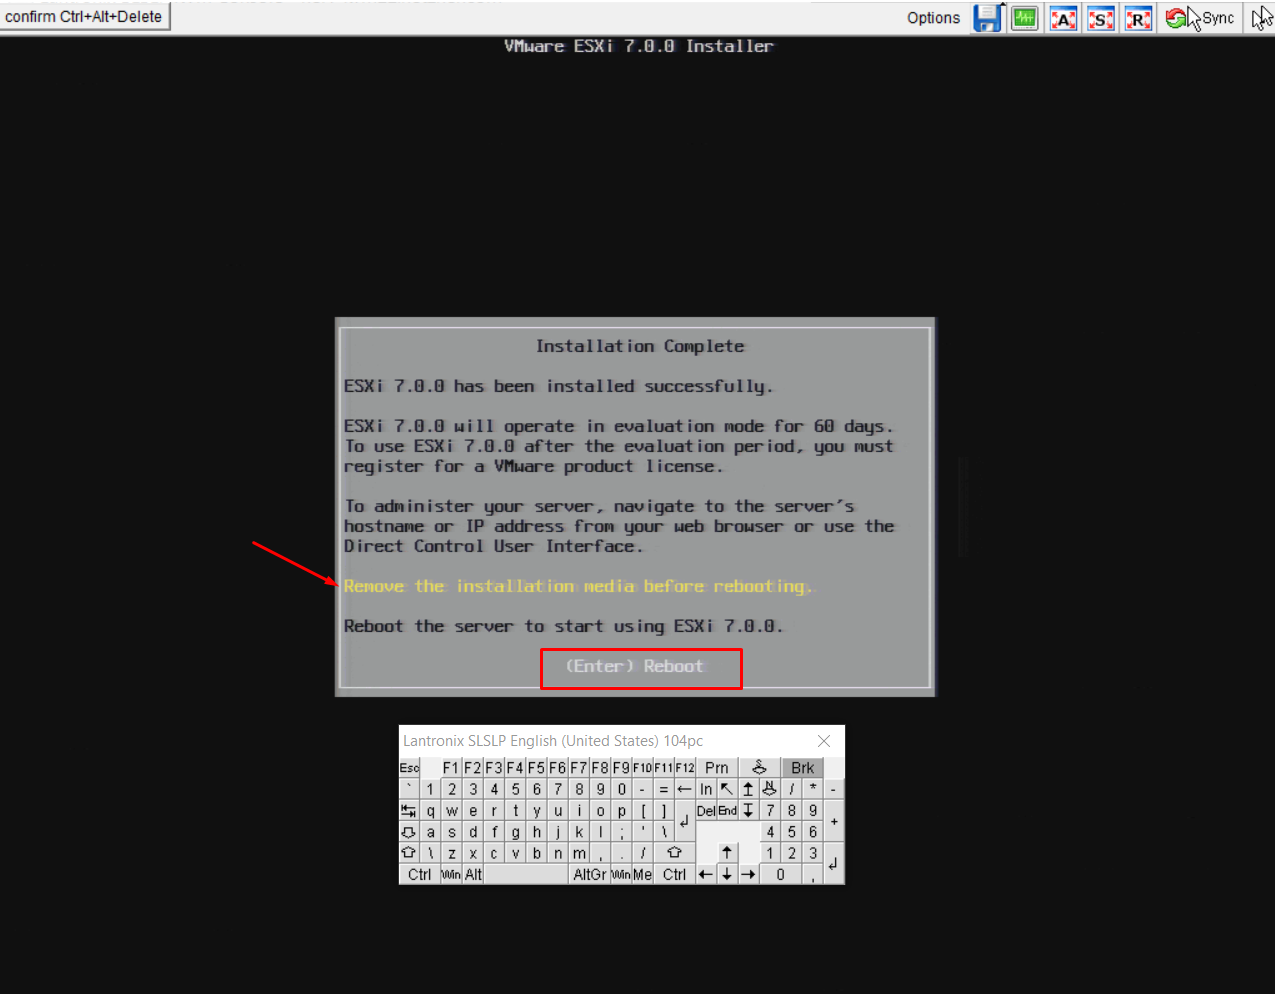Toggle the Num Lock key icon

pyautogui.click(x=769, y=789)
